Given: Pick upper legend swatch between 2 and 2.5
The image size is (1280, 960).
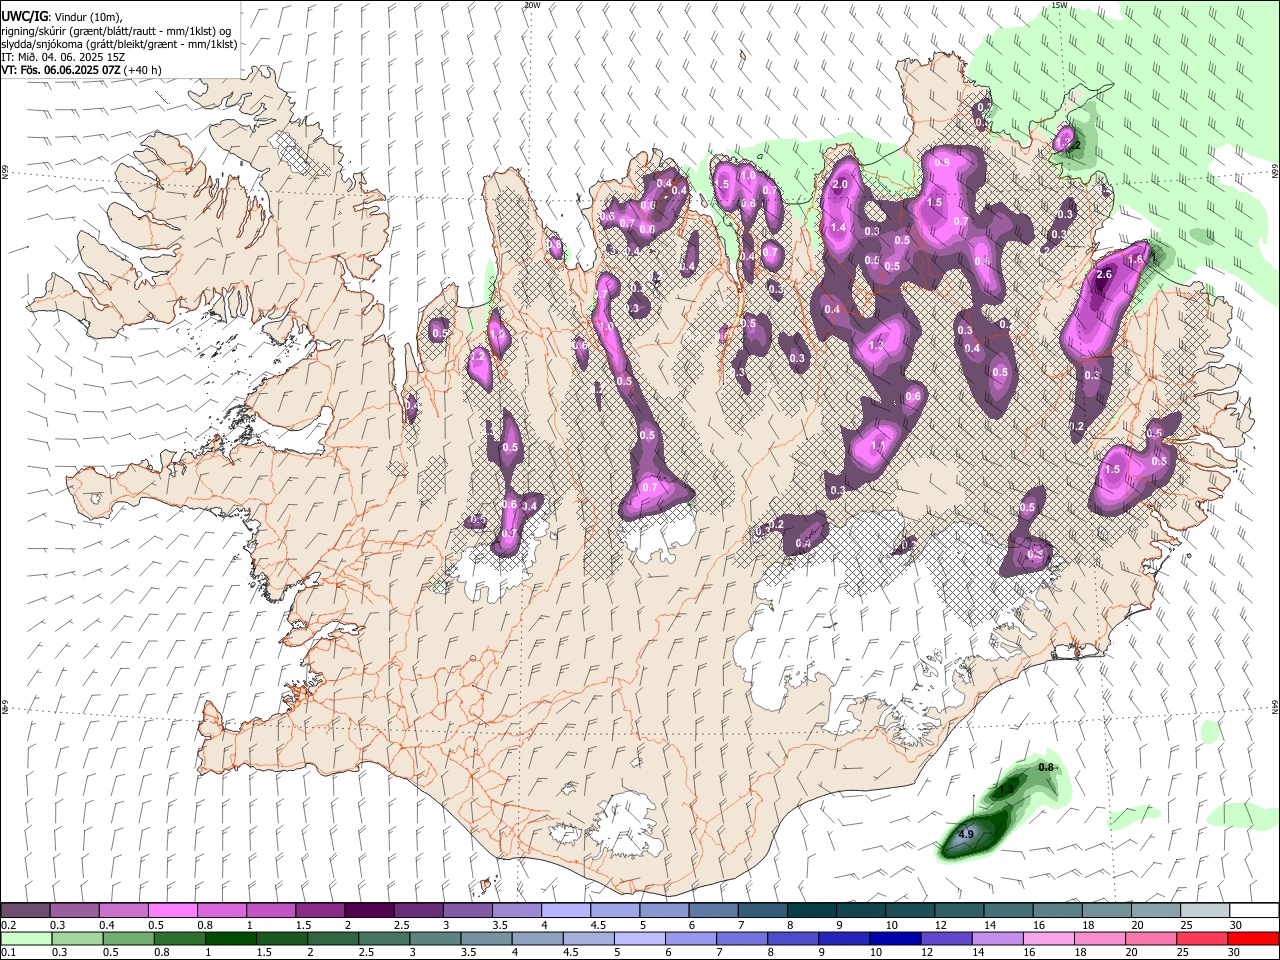Looking at the screenshot, I should click(x=368, y=910).
